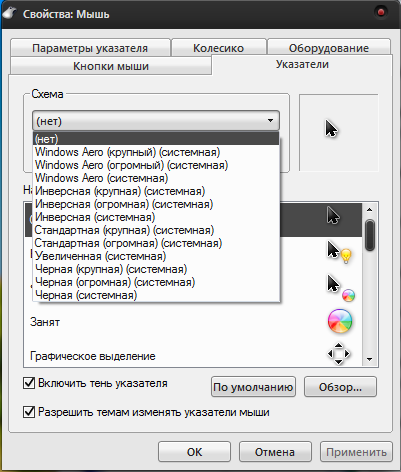Image resolution: width=401 pixels, height=472 pixels.
Task: Close the dialog with the red button
Action: point(381,12)
